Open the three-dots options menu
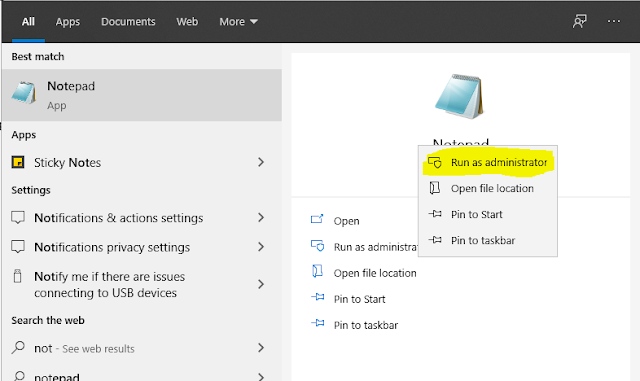The image size is (640, 381). [x=613, y=21]
